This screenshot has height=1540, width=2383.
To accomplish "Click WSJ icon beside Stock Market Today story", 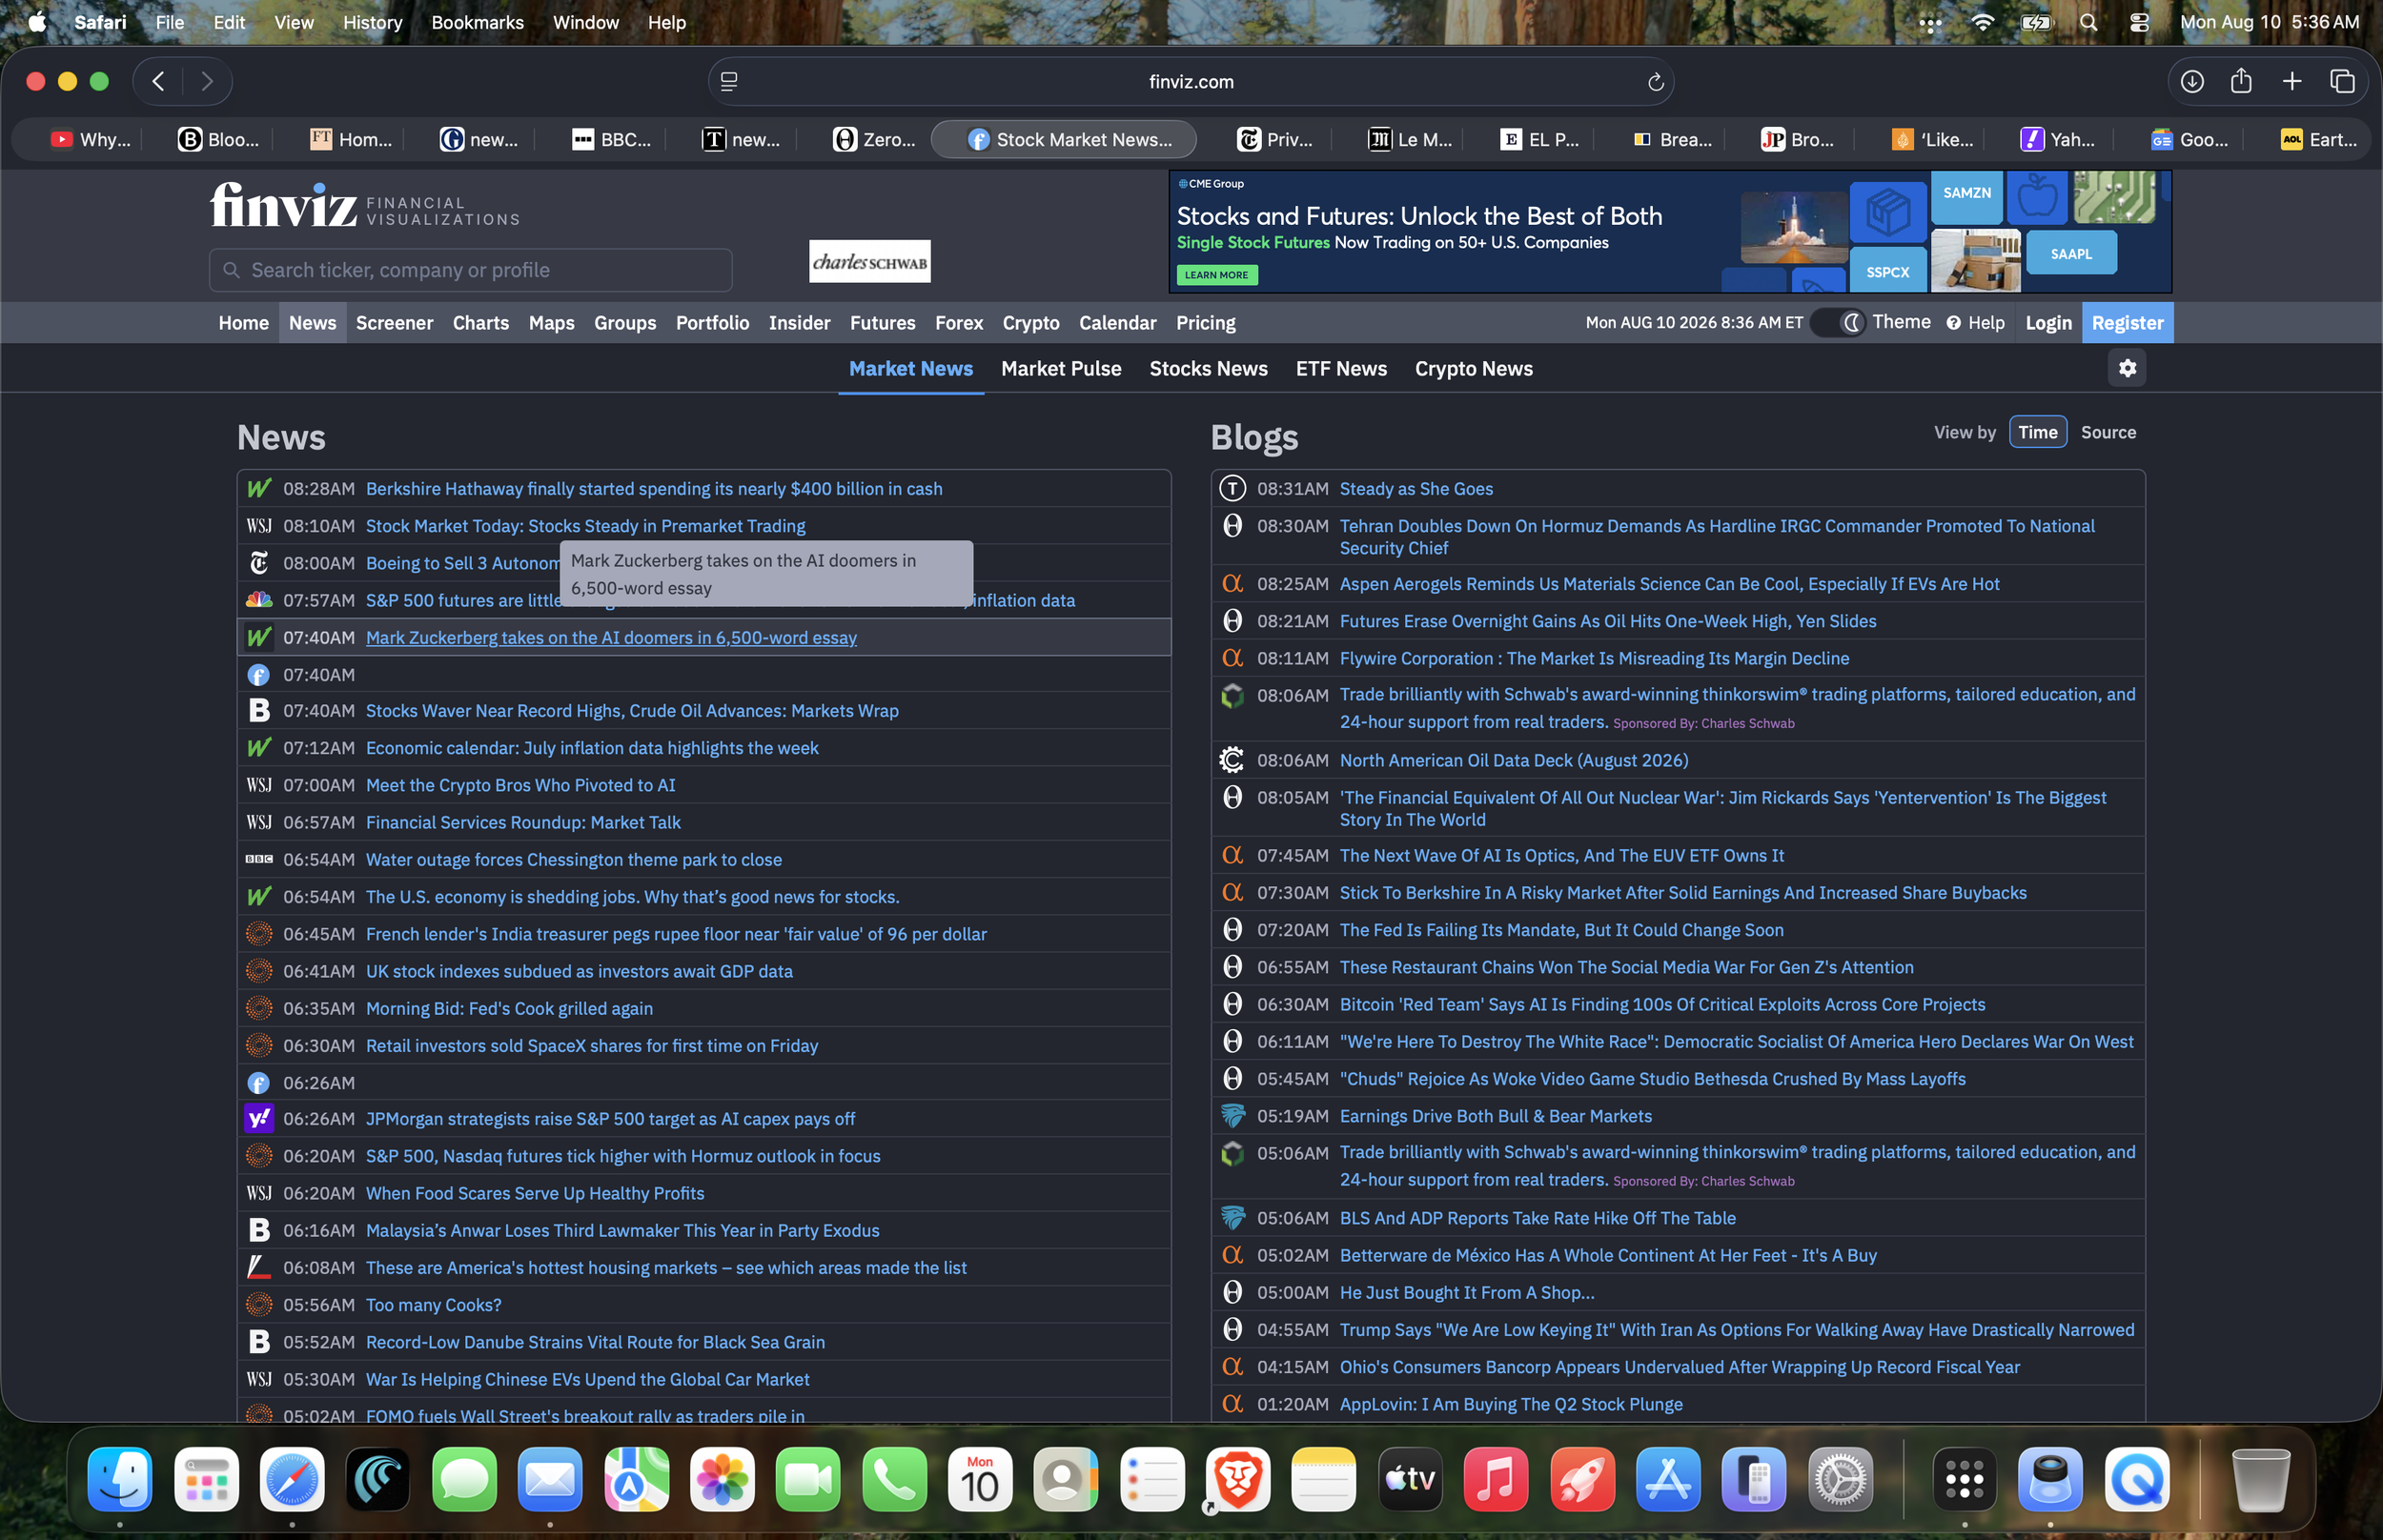I will 259,526.
